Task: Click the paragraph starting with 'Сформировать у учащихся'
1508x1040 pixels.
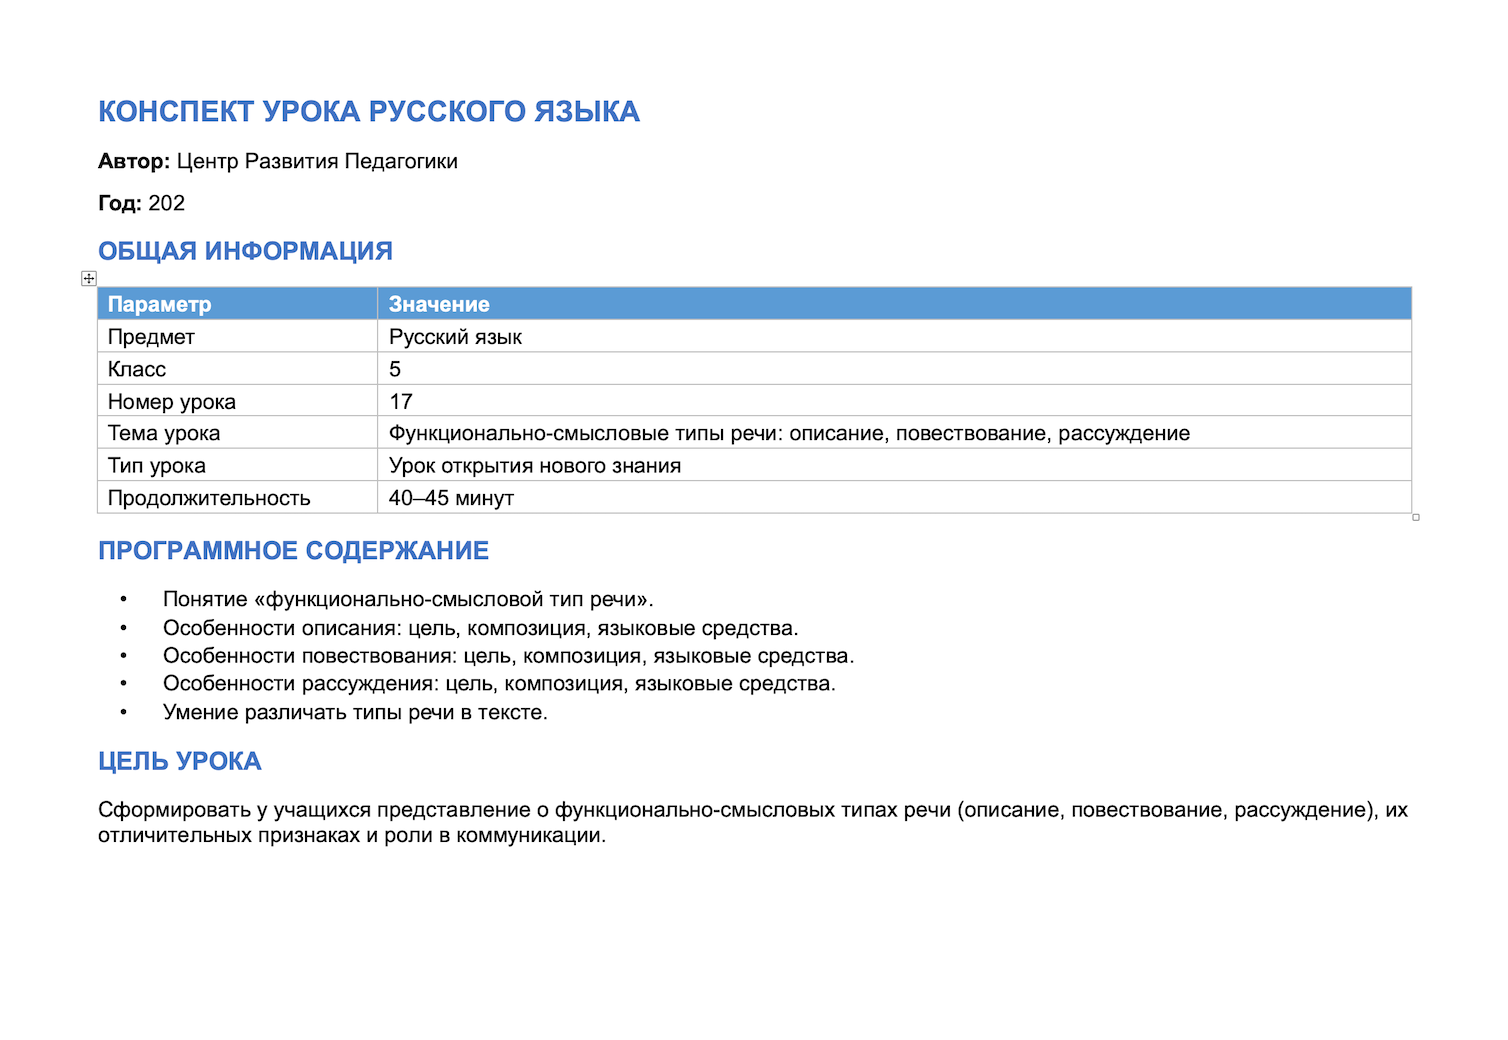Action: (x=753, y=822)
